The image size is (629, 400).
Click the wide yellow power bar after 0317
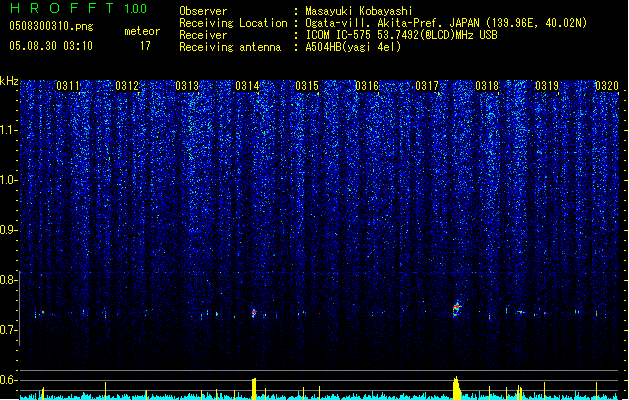(457, 388)
